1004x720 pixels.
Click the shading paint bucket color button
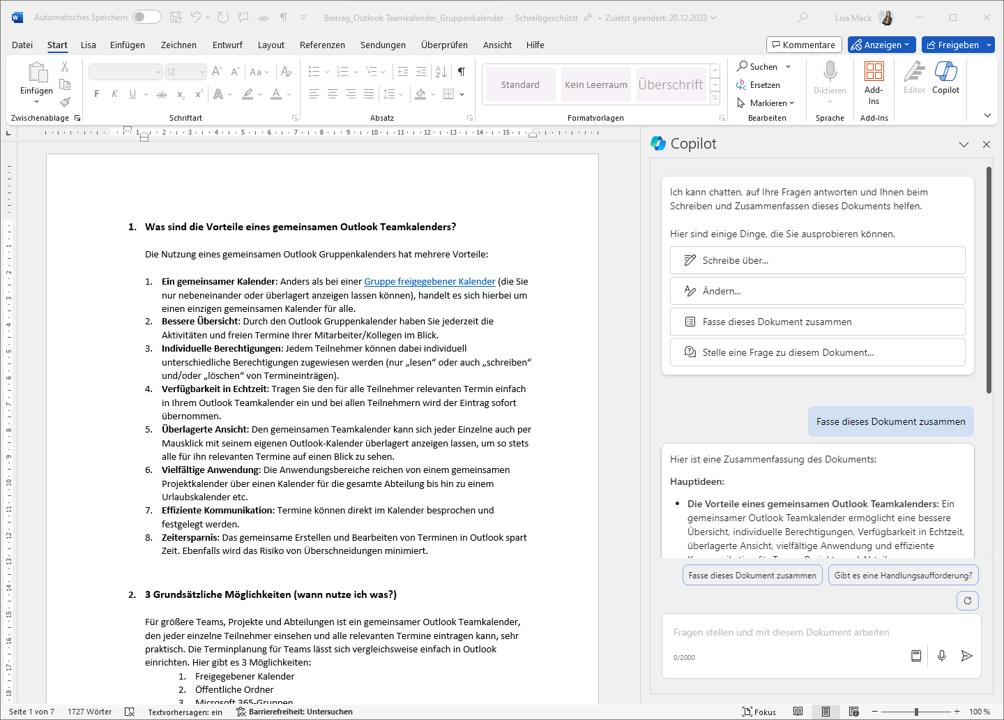(421, 94)
